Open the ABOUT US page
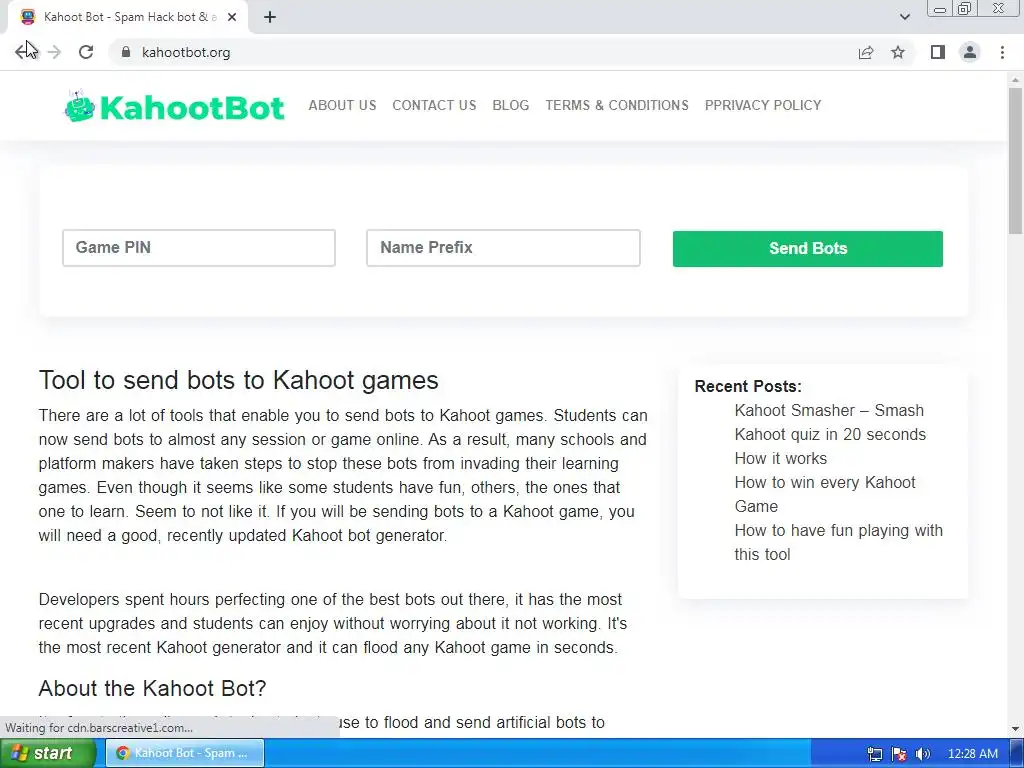 342,105
